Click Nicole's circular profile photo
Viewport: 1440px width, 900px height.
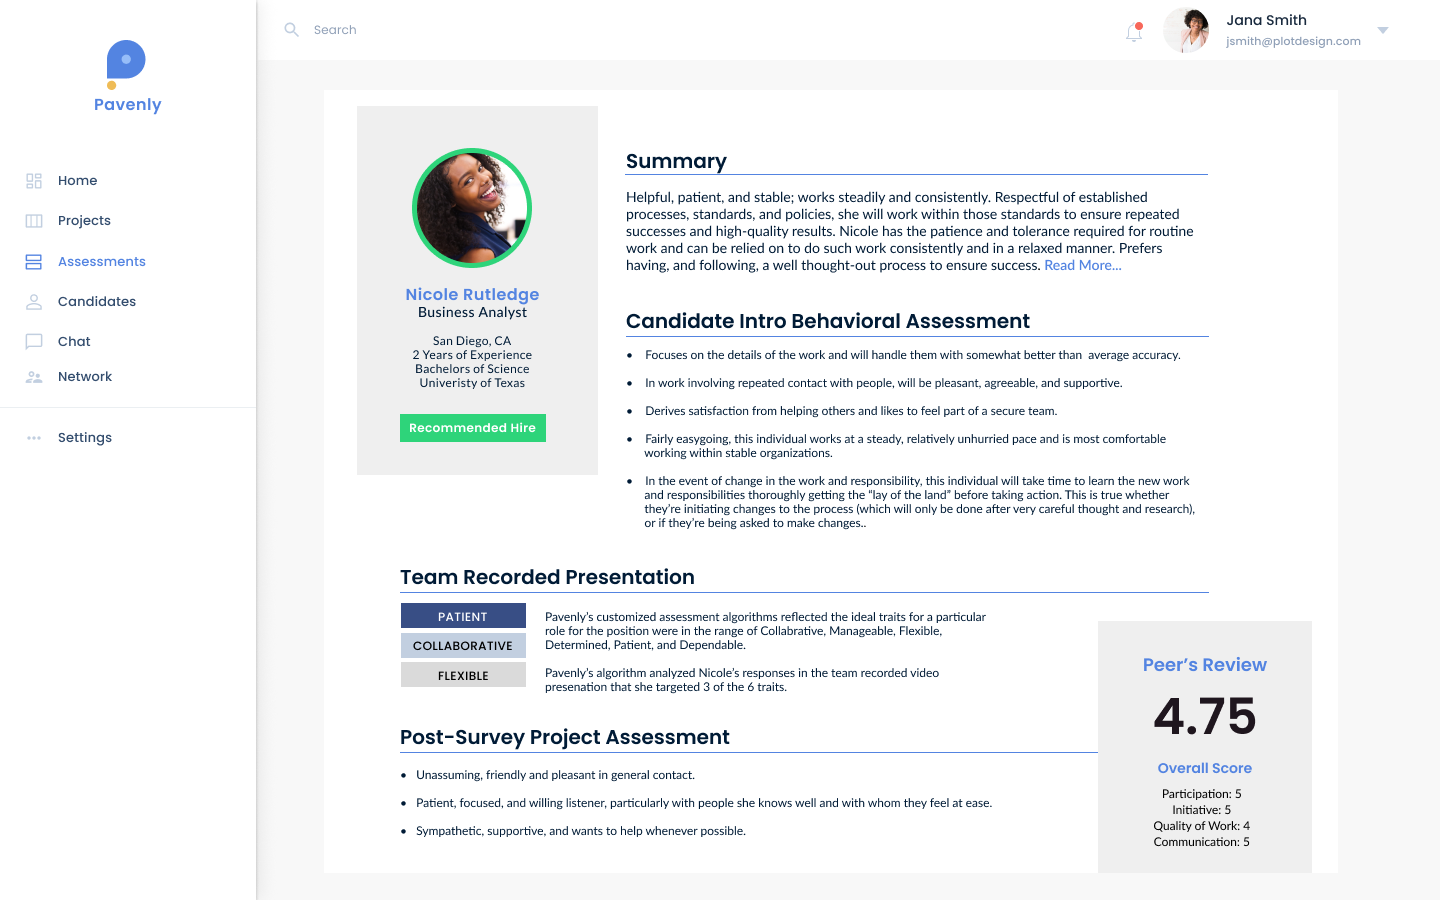point(472,207)
